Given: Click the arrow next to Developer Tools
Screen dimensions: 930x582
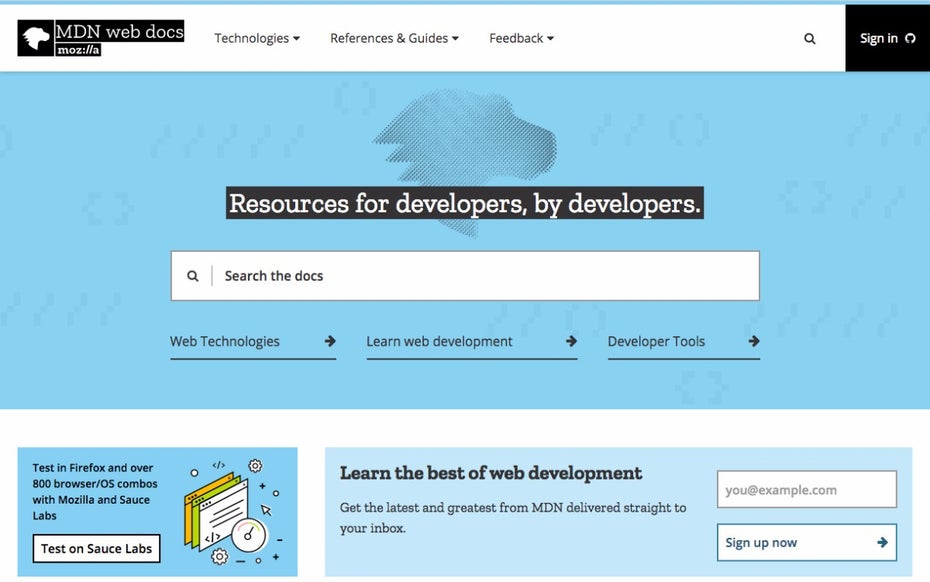Looking at the screenshot, I should point(753,341).
